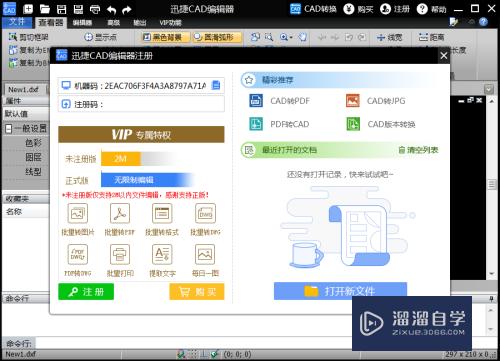
Task: Click 注册 in the title bar
Action: [x=395, y=9]
